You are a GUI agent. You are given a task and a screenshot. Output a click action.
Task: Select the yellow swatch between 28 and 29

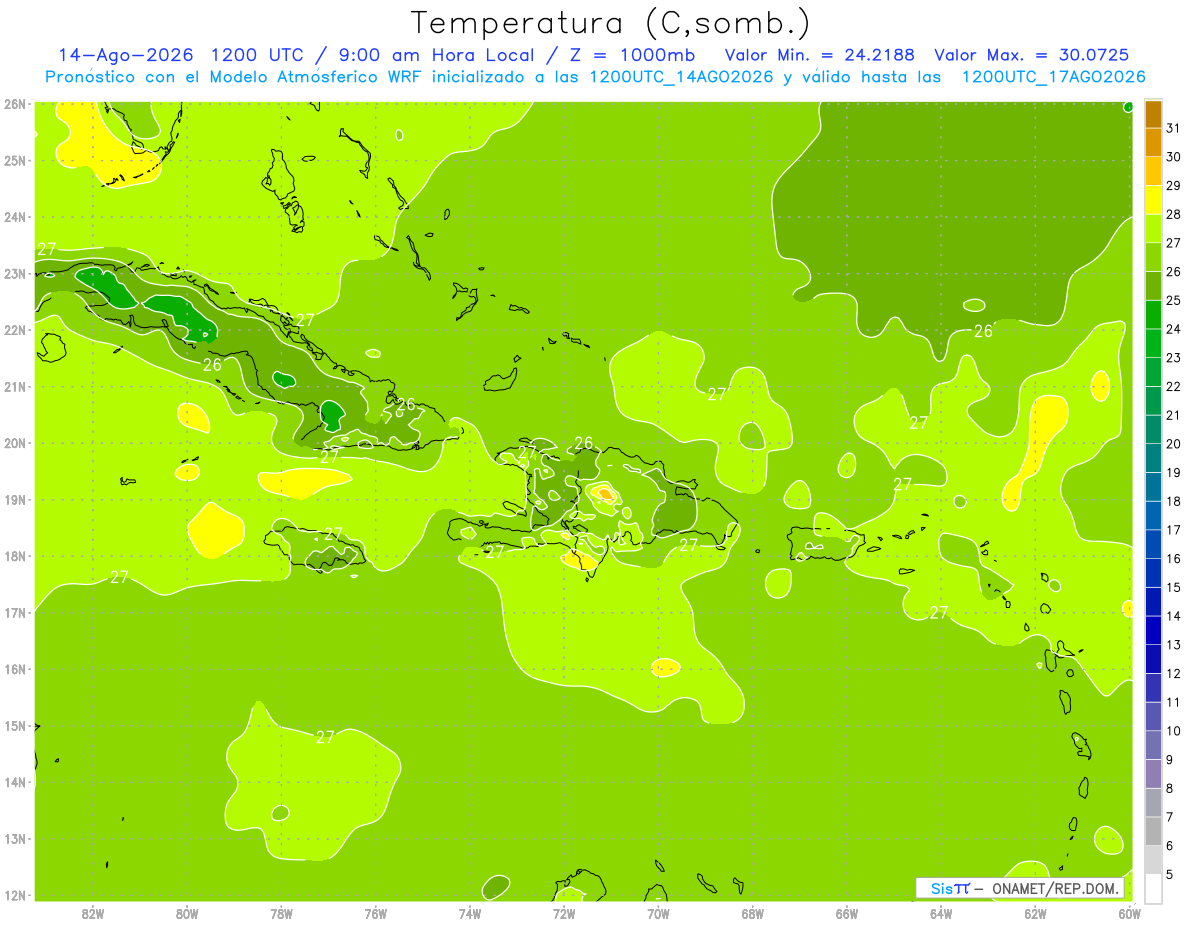click(x=1153, y=200)
